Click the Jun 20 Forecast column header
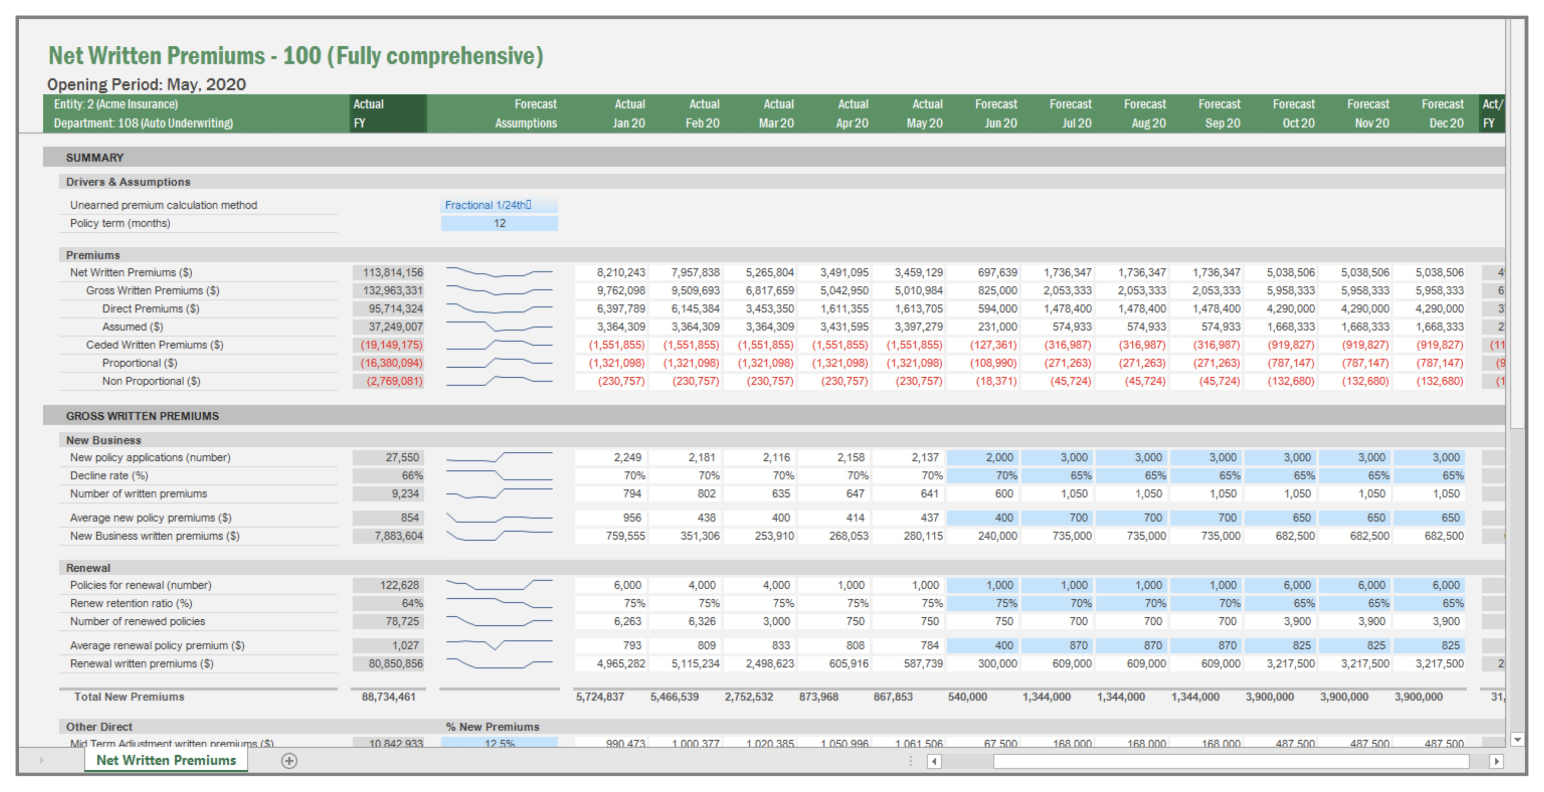The width and height of the screenshot is (1544, 792). click(997, 113)
